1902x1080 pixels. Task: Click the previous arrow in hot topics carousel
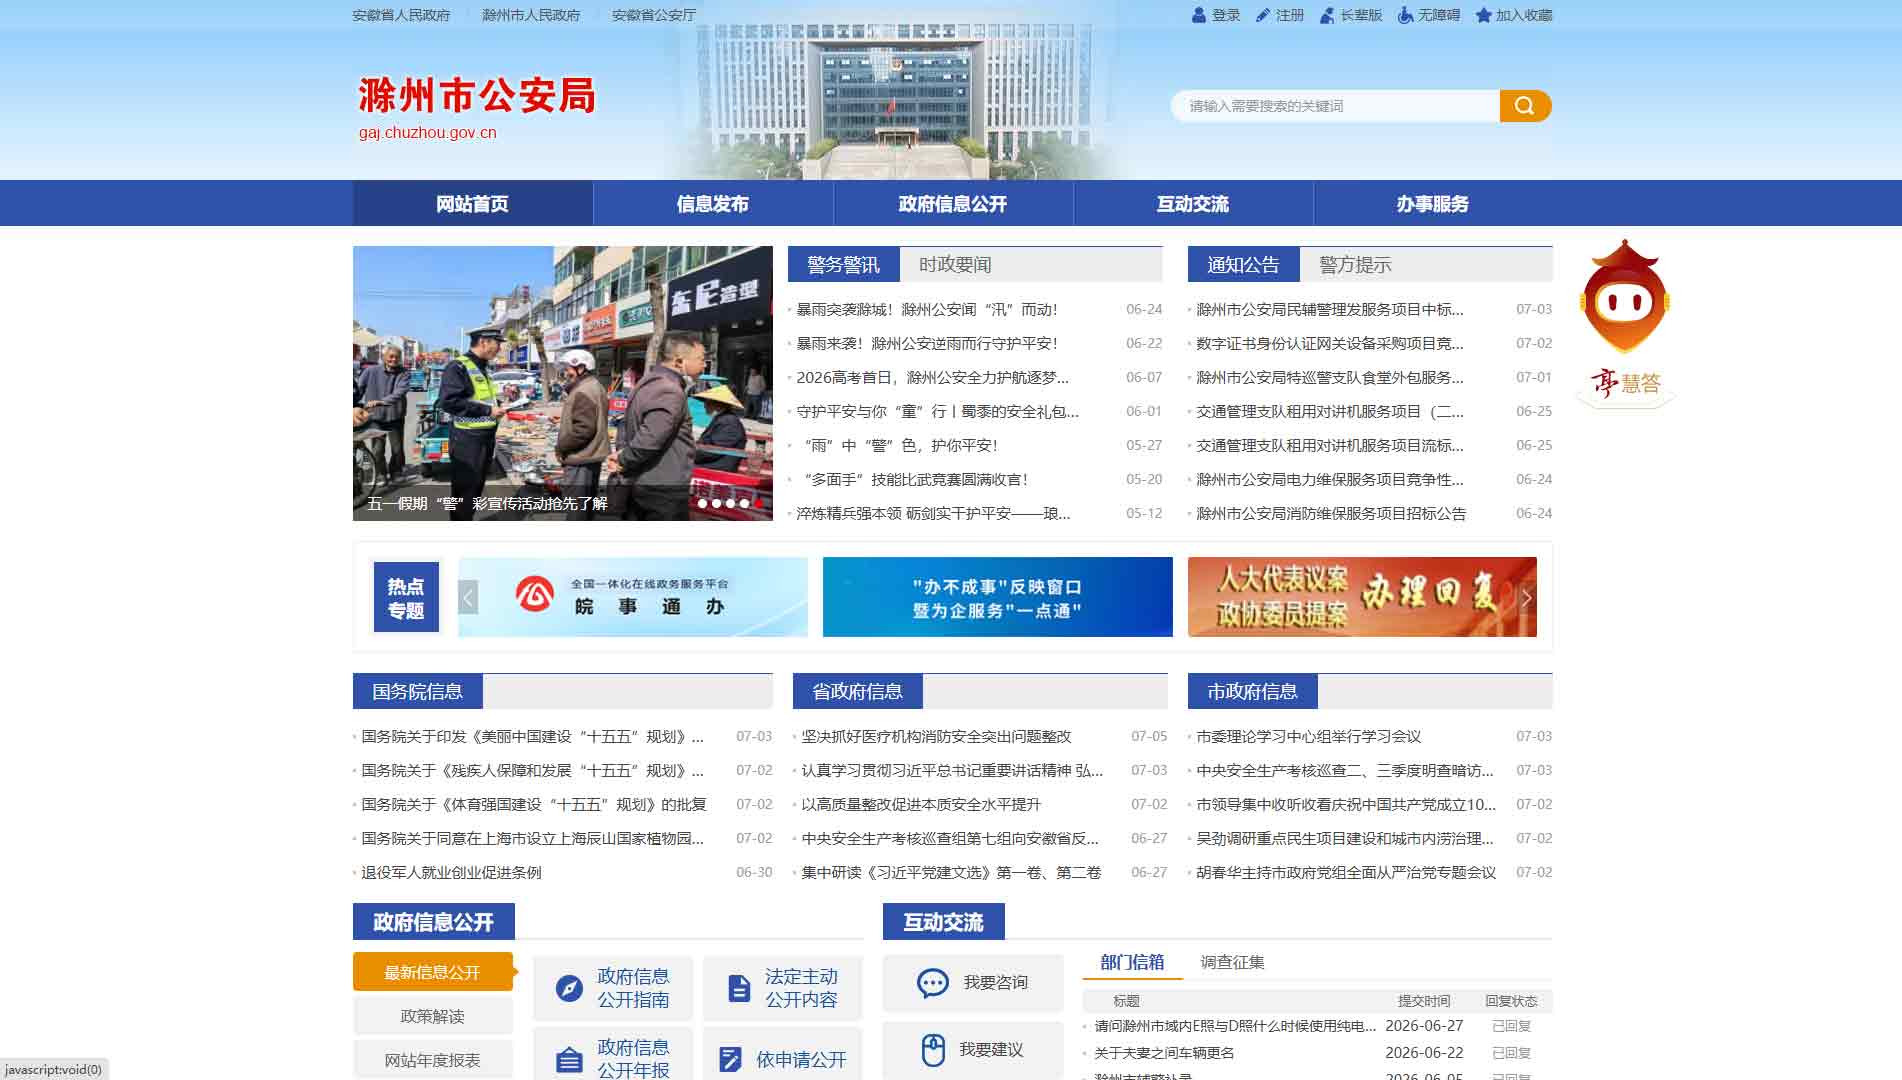468,597
